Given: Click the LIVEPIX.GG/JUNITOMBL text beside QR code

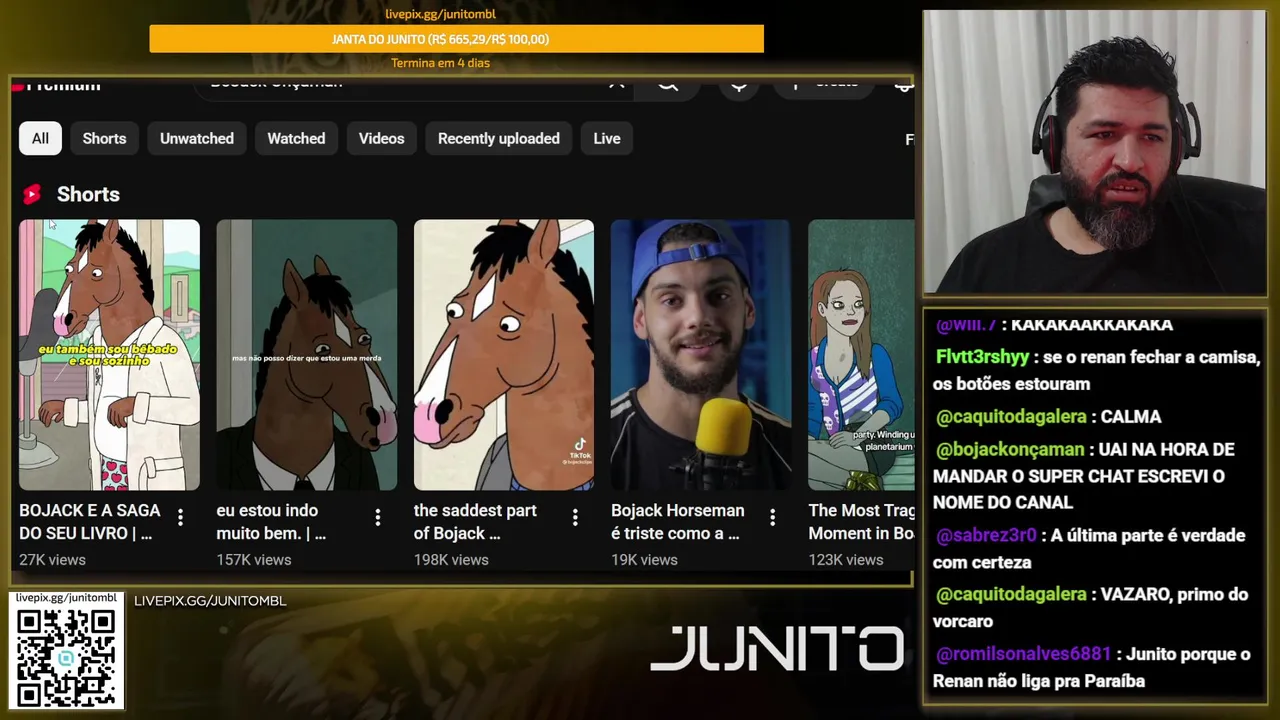Looking at the screenshot, I should 210,601.
